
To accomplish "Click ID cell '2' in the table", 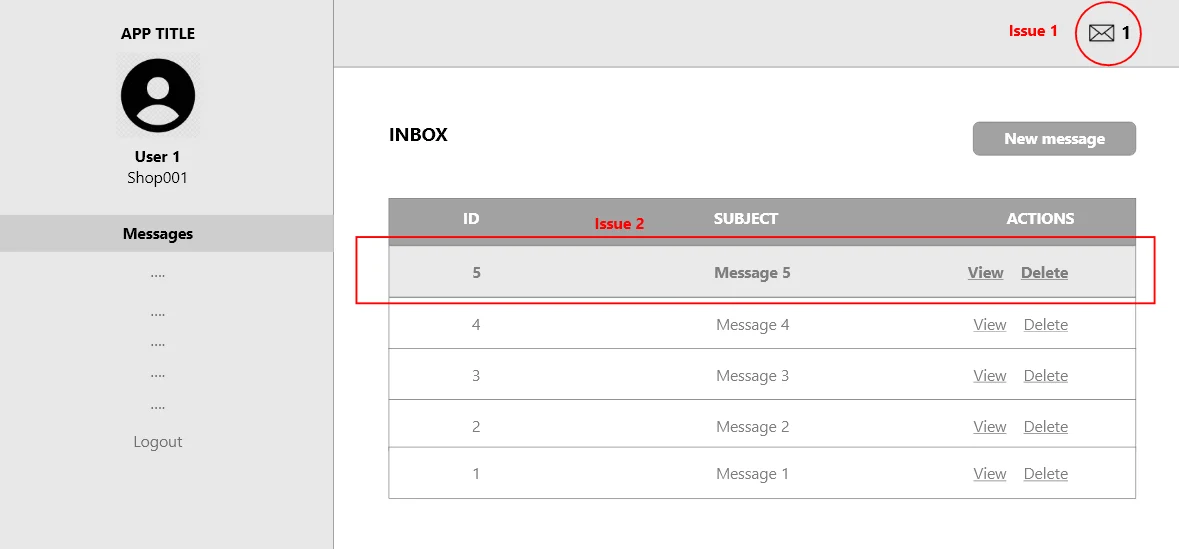I will coord(476,426).
